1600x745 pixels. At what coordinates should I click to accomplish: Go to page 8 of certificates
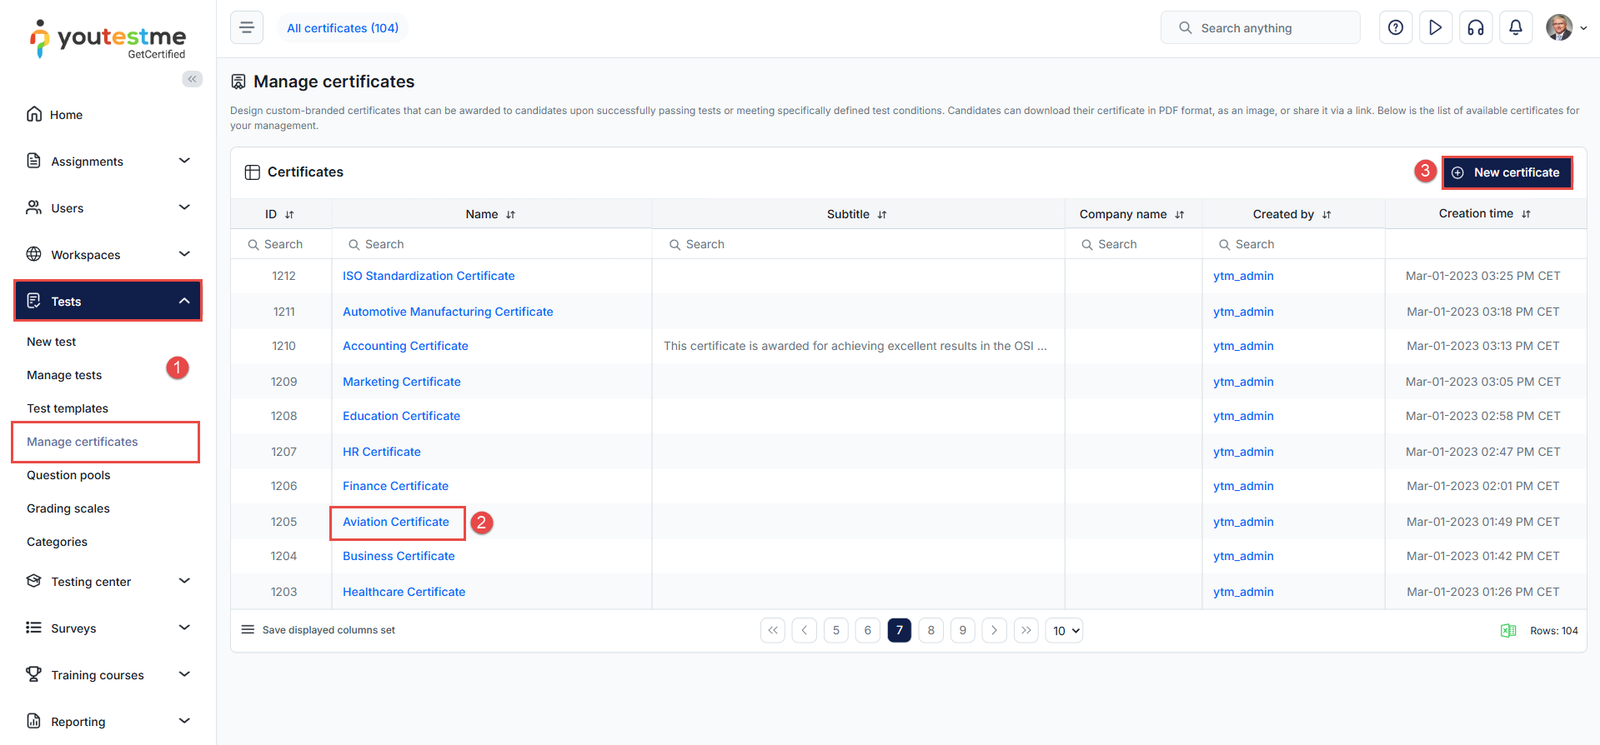931,630
